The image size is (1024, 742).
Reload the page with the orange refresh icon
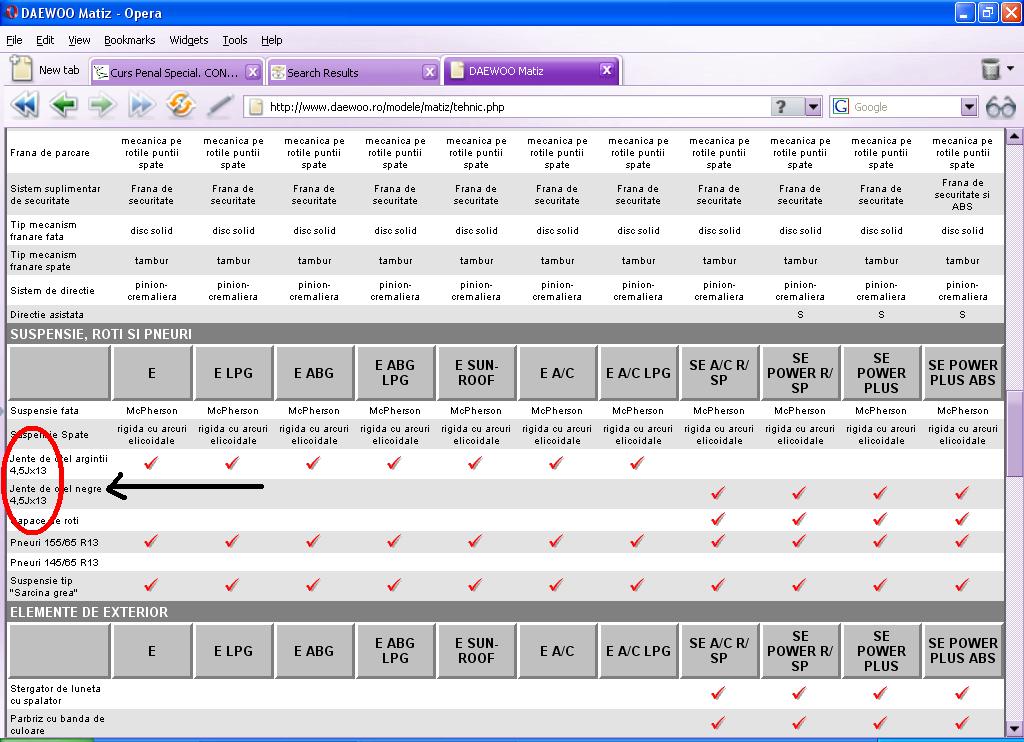(180, 105)
